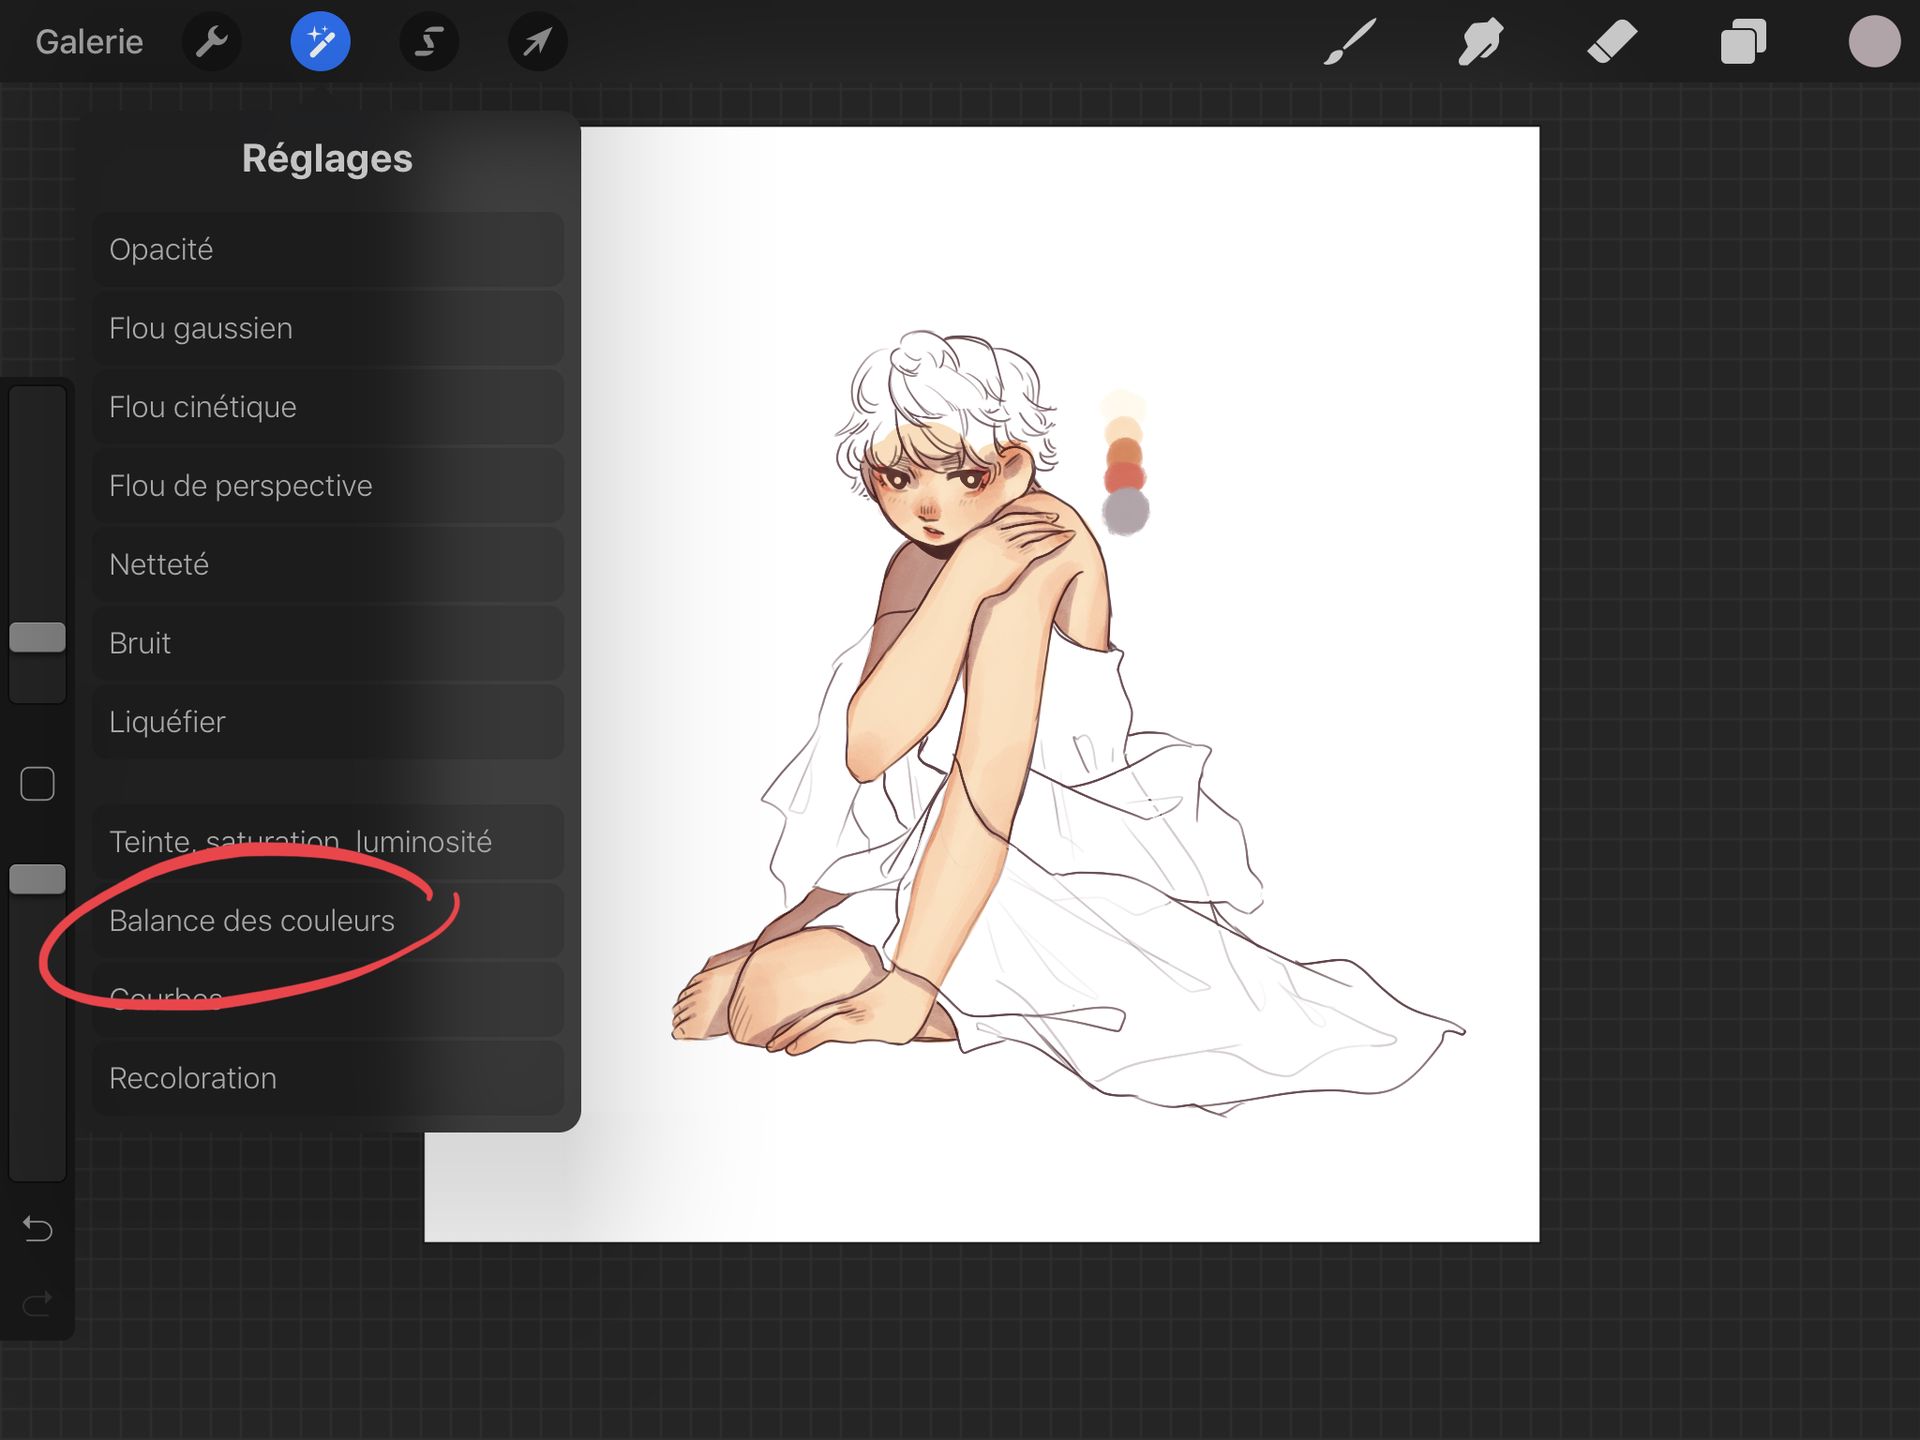Tap the redo arrow
This screenshot has height=1440, width=1920.
coord(37,1303)
